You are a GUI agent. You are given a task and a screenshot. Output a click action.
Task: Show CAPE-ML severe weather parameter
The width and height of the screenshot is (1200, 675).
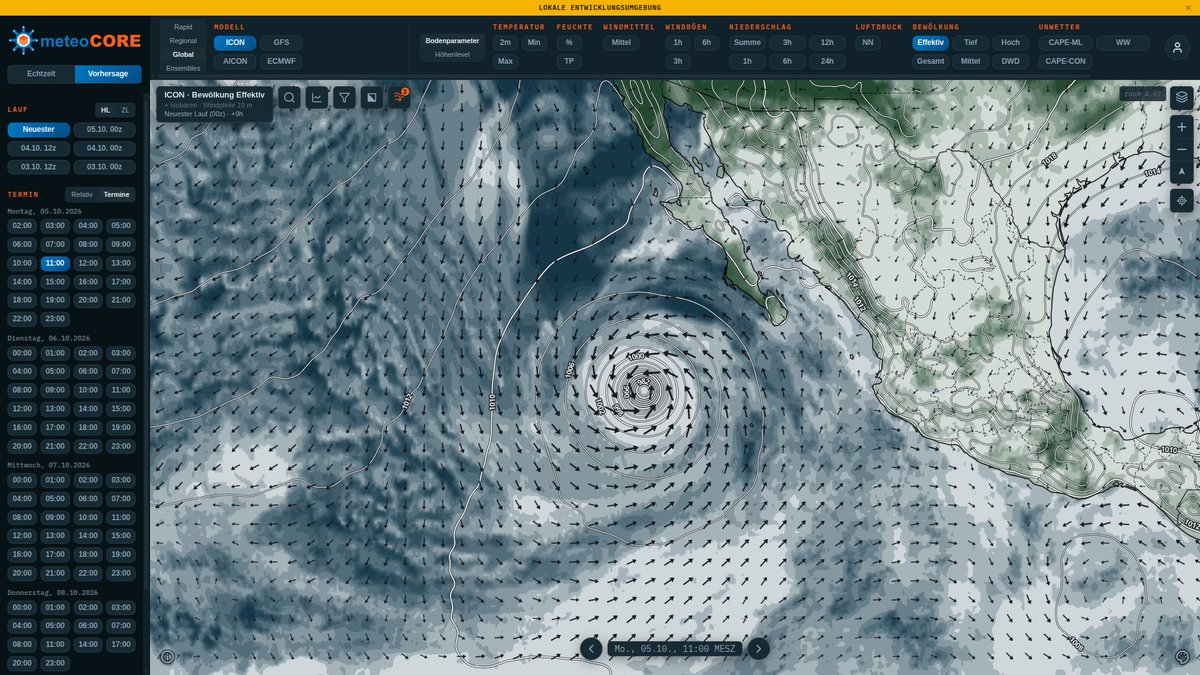tap(1065, 43)
